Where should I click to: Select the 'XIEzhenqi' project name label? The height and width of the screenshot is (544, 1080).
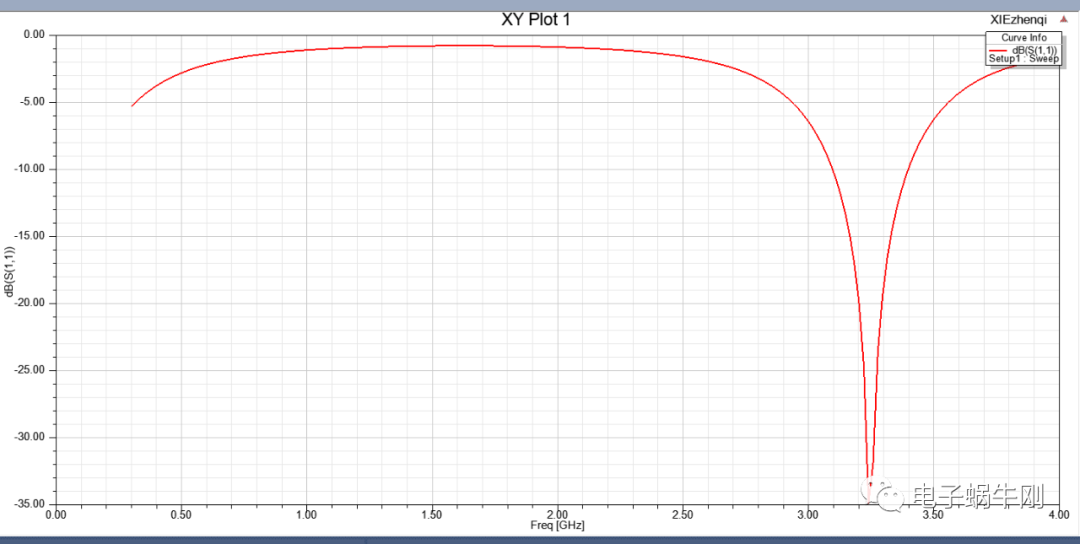1018,19
